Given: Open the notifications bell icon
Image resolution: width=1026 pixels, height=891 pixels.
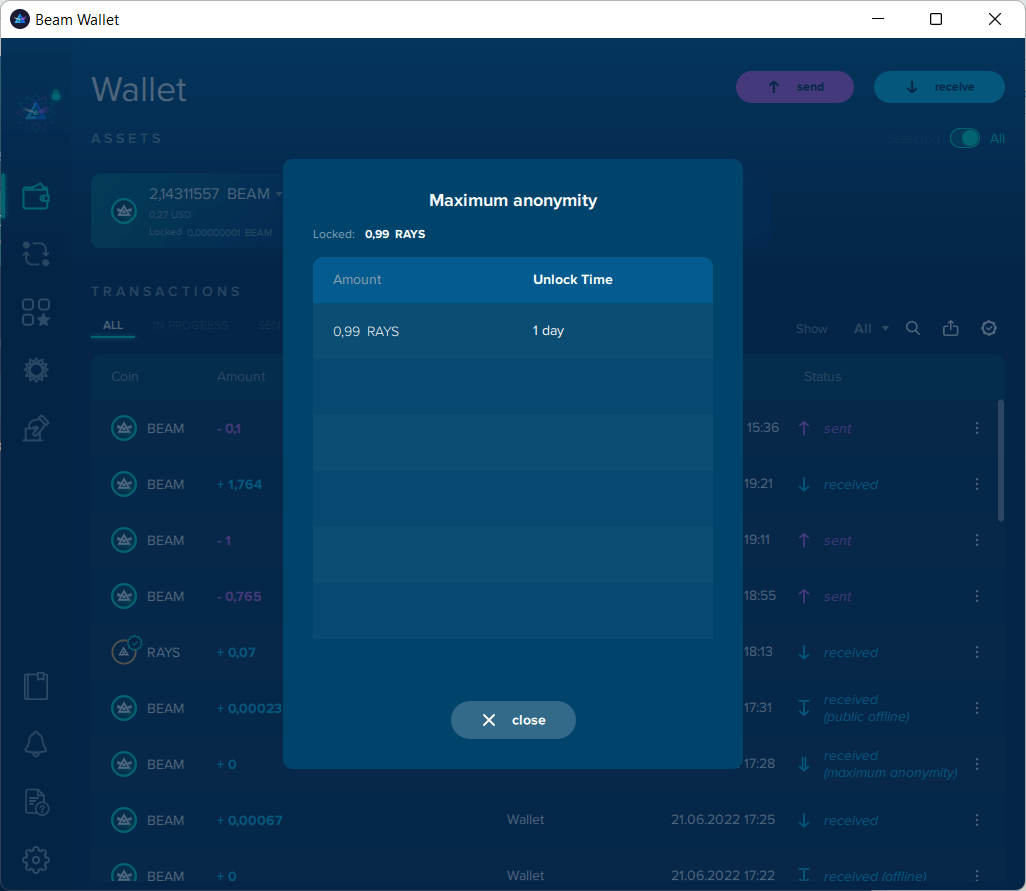Looking at the screenshot, I should [x=36, y=744].
